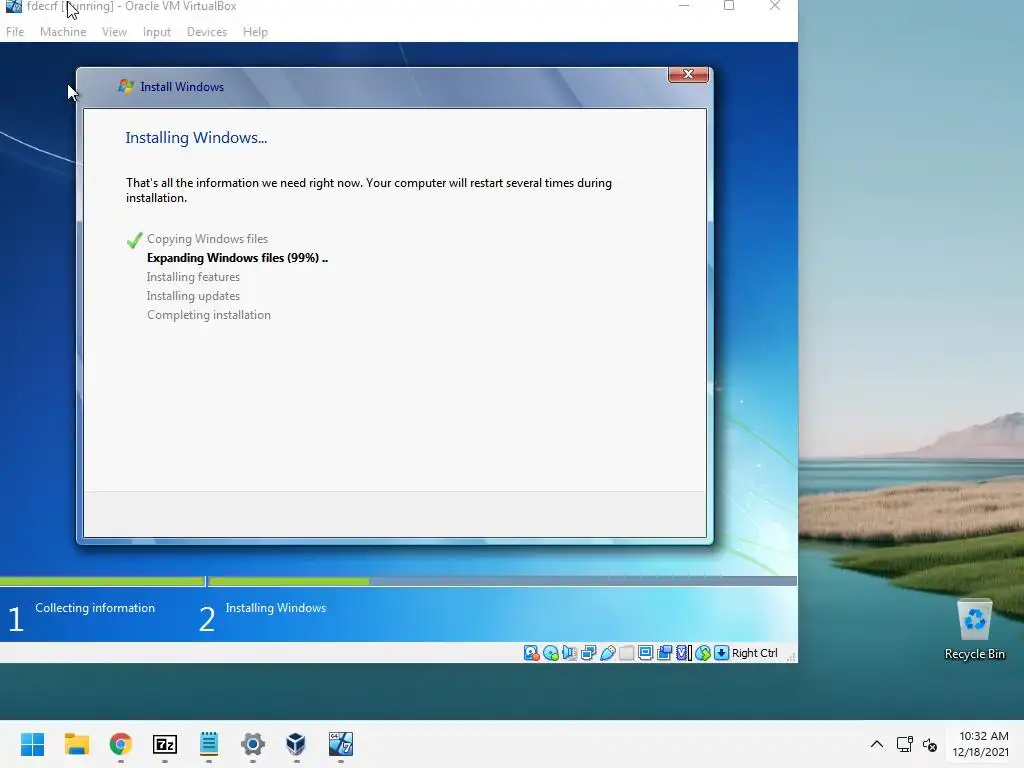Viewport: 1024px width, 768px height.
Task: Open 7-Zip from the taskbar
Action: 165,744
